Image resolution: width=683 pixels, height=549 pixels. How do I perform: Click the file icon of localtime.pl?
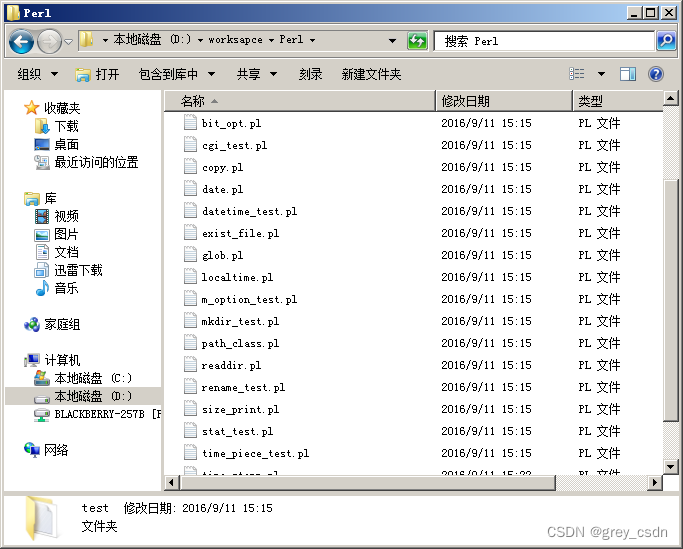[190, 276]
